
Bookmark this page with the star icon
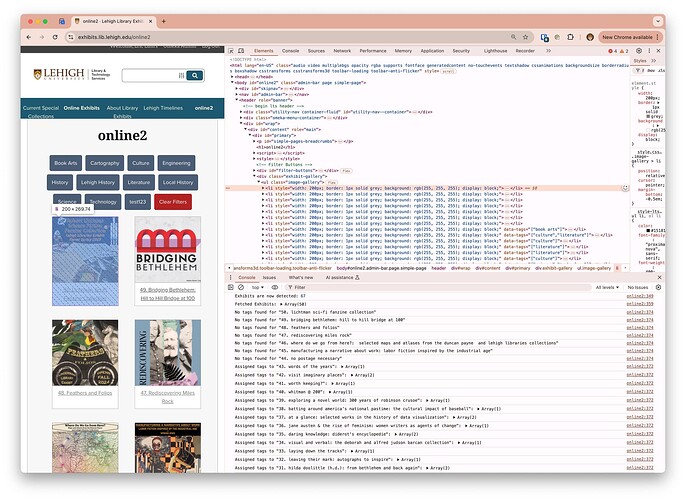click(x=525, y=37)
